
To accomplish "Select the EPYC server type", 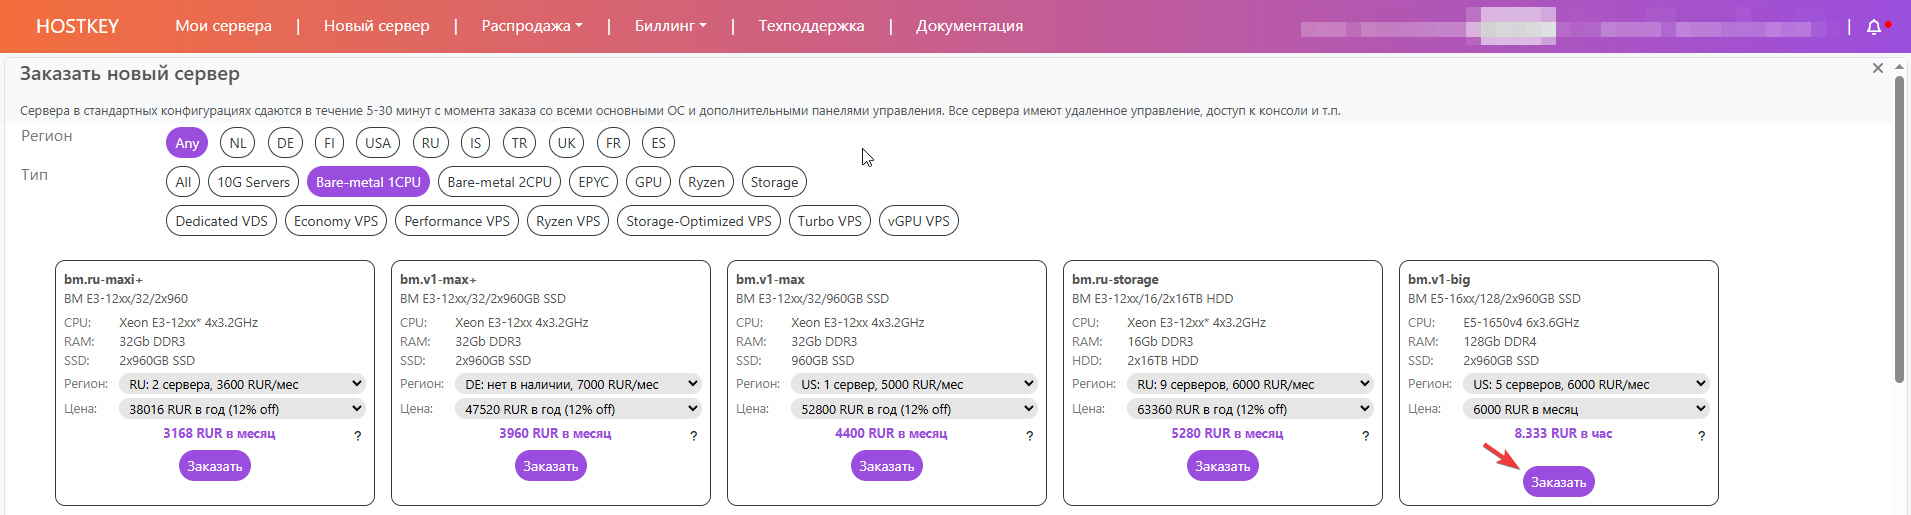I will (594, 182).
